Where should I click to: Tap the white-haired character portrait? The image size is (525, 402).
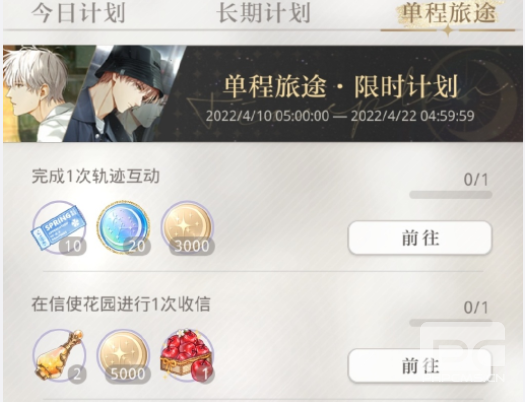point(39,93)
